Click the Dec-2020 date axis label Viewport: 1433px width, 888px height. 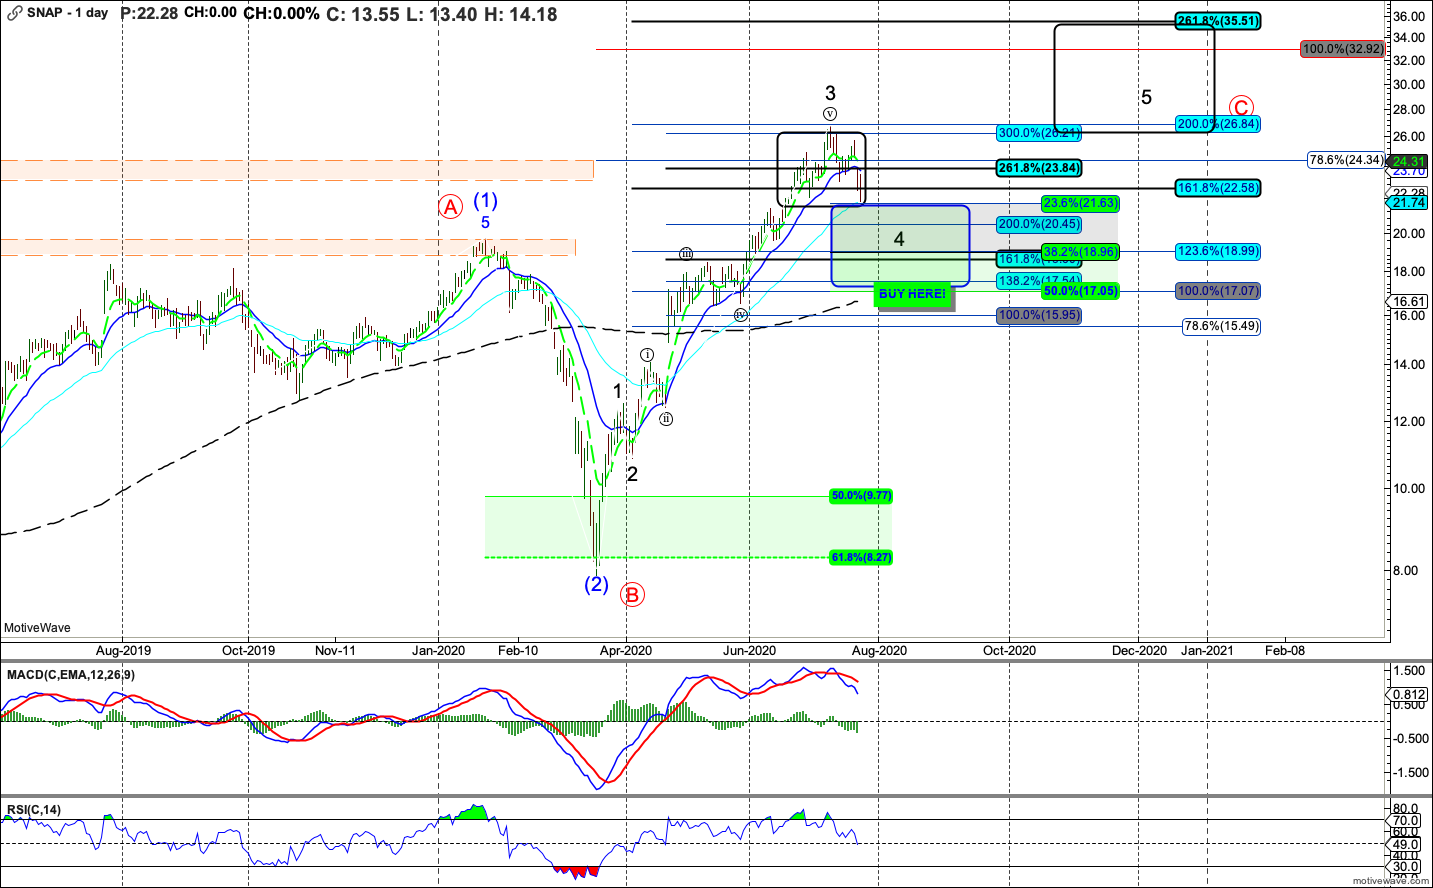(1139, 650)
